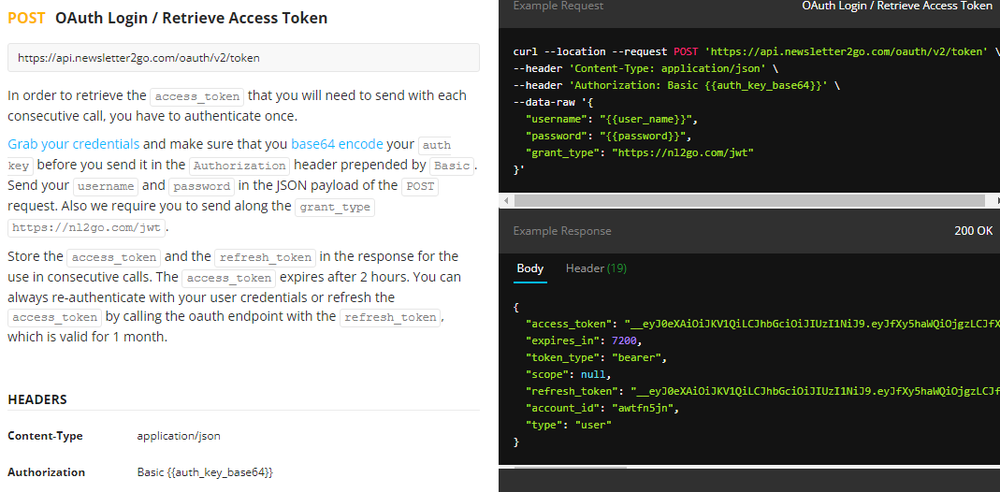Click the left arrow of code scrollbar
Image resolution: width=1000 pixels, height=492 pixels.
506,200
